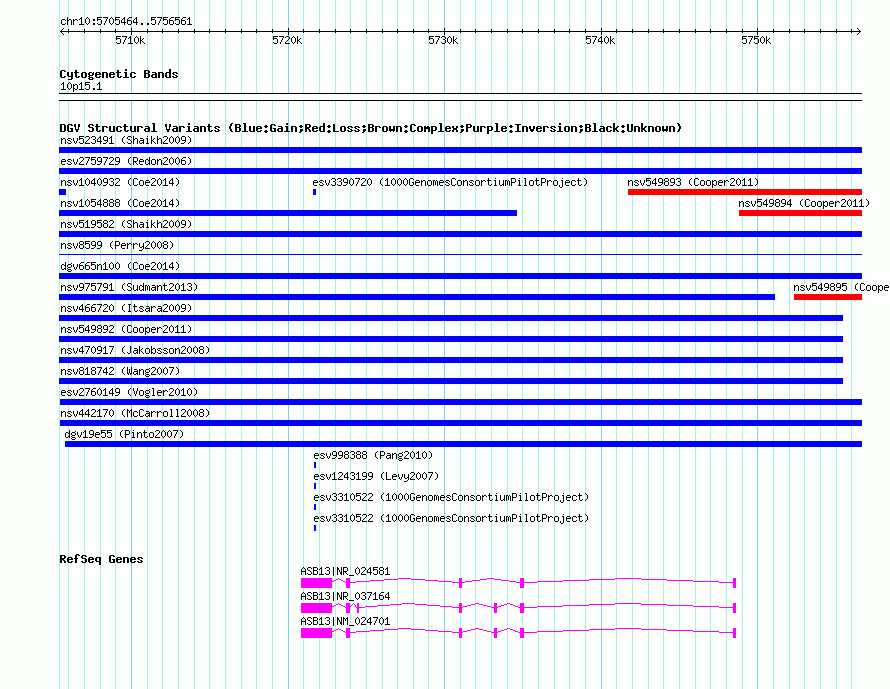Click the red nsv549894 (Cooper2011) bar
The height and width of the screenshot is (689, 890).
pos(800,213)
